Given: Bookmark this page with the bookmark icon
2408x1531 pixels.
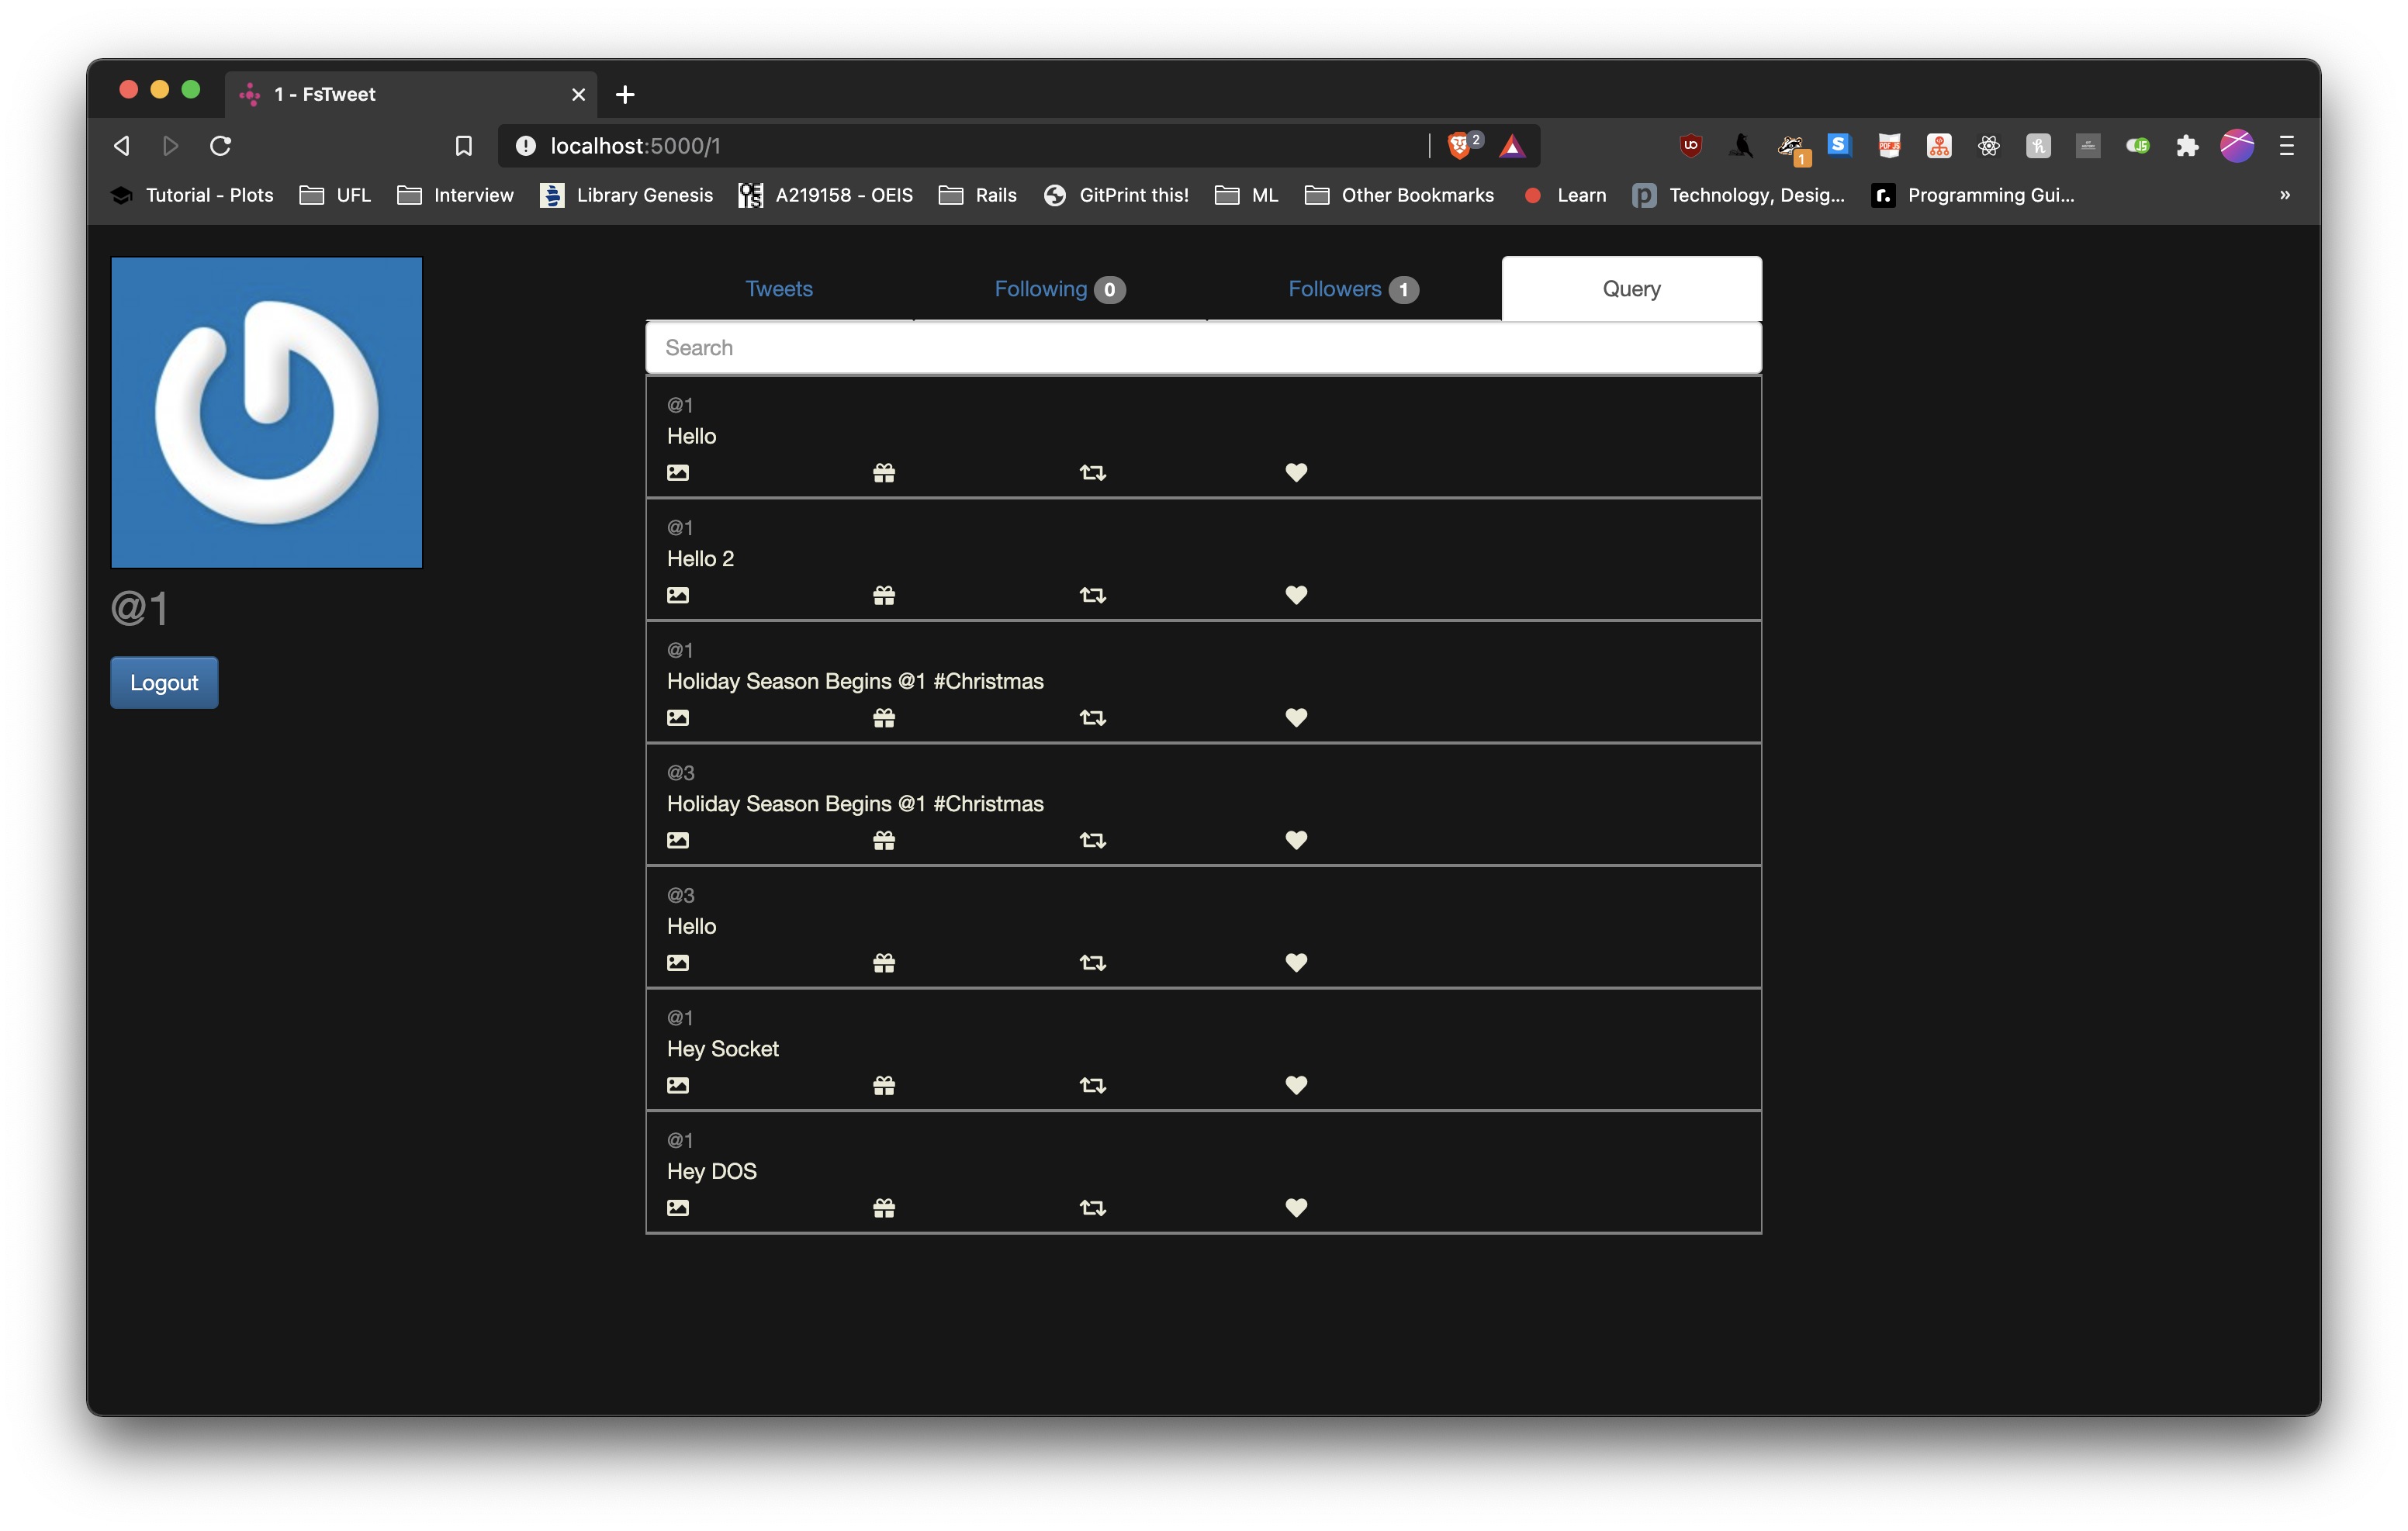Looking at the screenshot, I should click(x=463, y=146).
